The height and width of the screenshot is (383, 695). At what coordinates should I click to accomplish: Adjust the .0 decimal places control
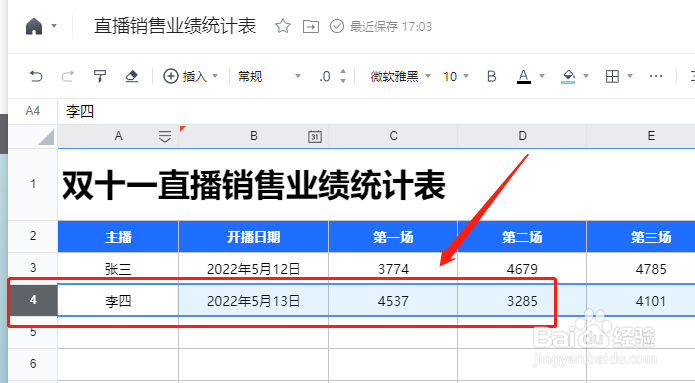(x=325, y=77)
